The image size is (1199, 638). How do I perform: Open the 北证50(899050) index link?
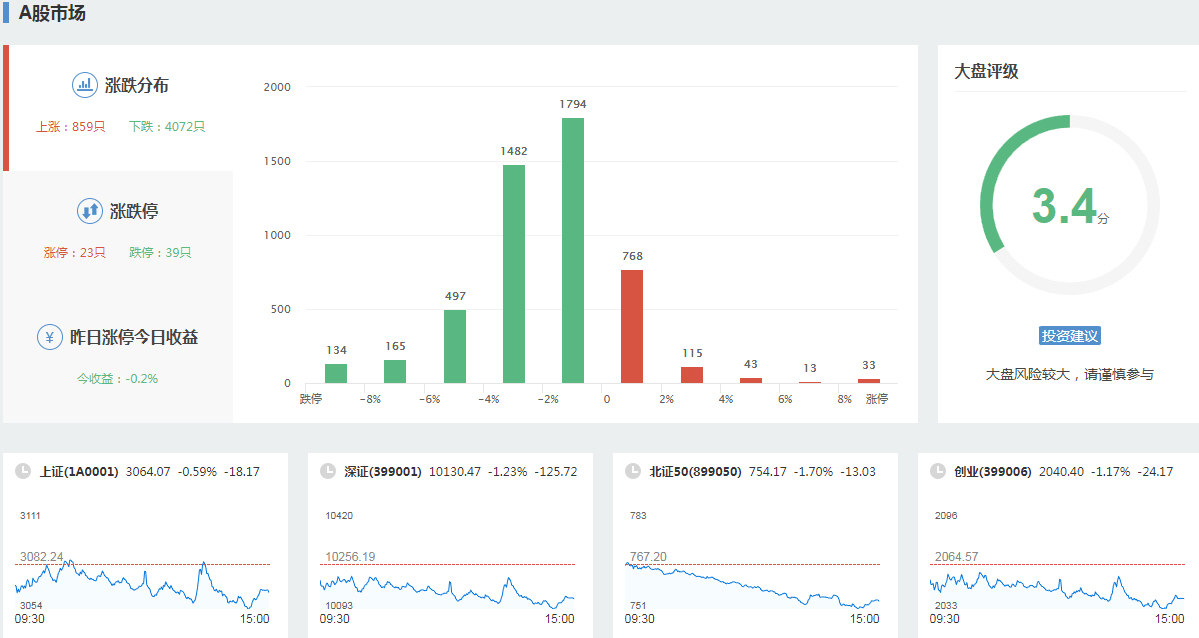click(x=695, y=471)
